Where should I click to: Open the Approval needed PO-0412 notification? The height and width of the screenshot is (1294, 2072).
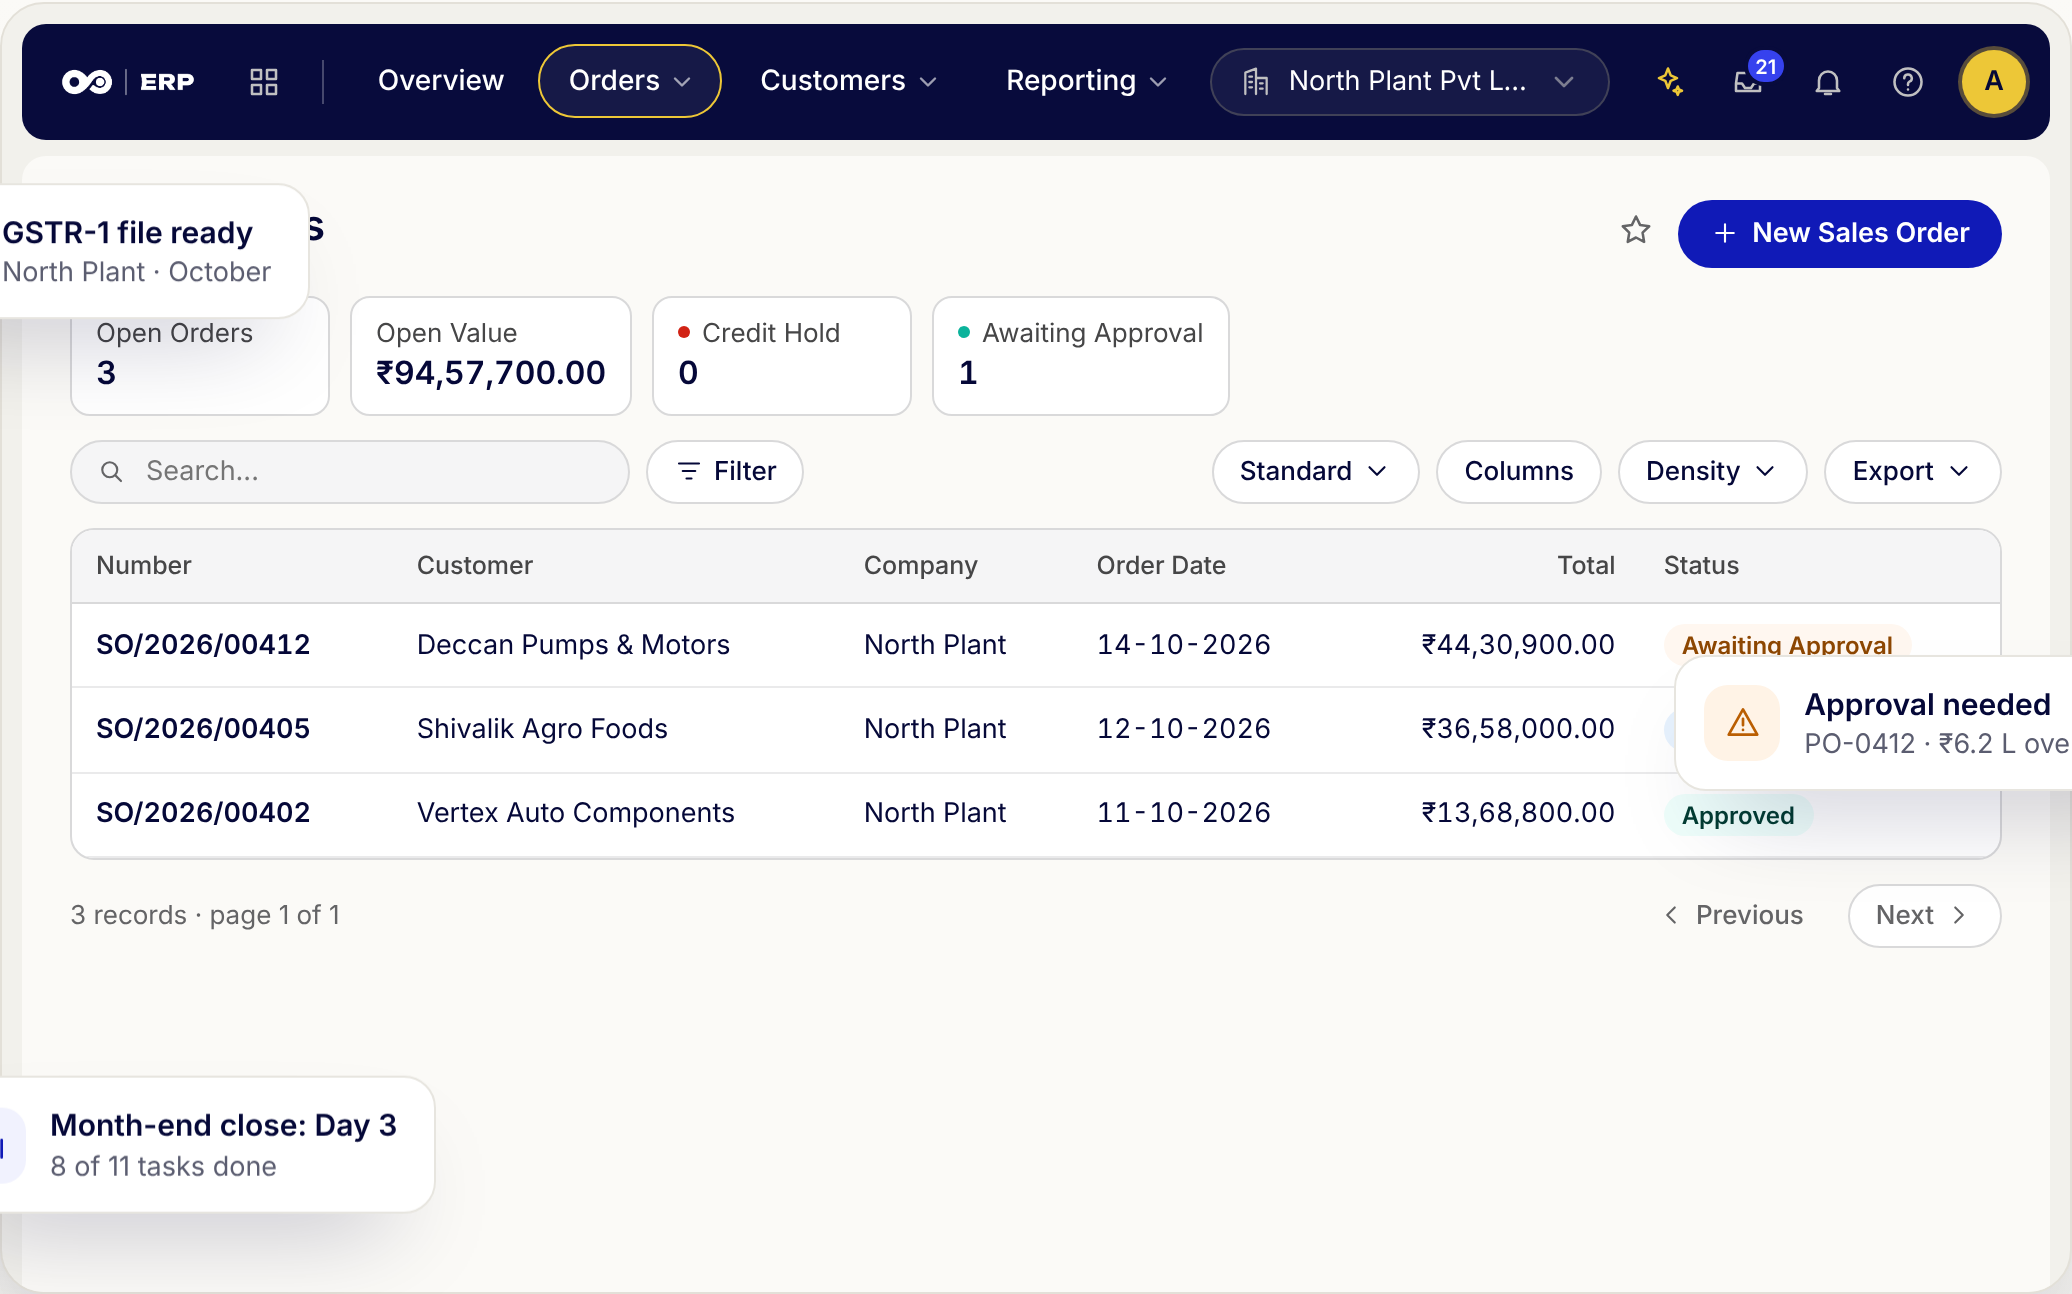(1873, 723)
